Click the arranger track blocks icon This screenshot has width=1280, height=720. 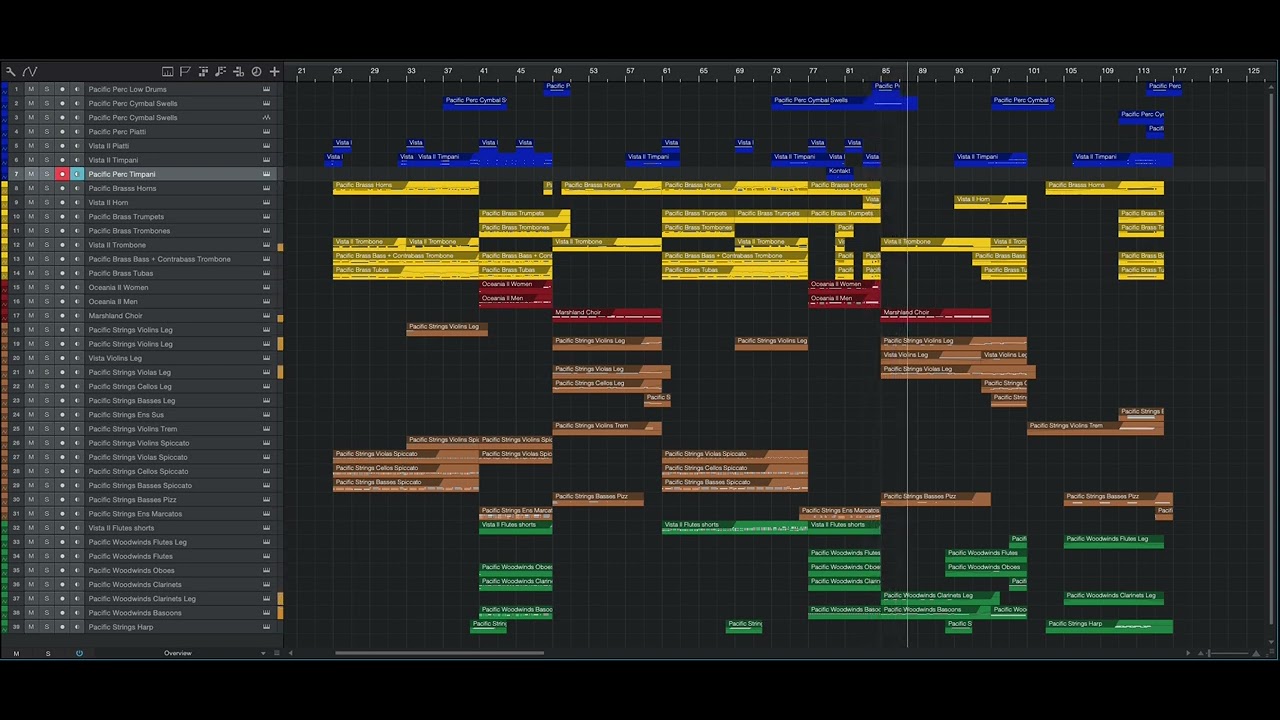click(203, 71)
